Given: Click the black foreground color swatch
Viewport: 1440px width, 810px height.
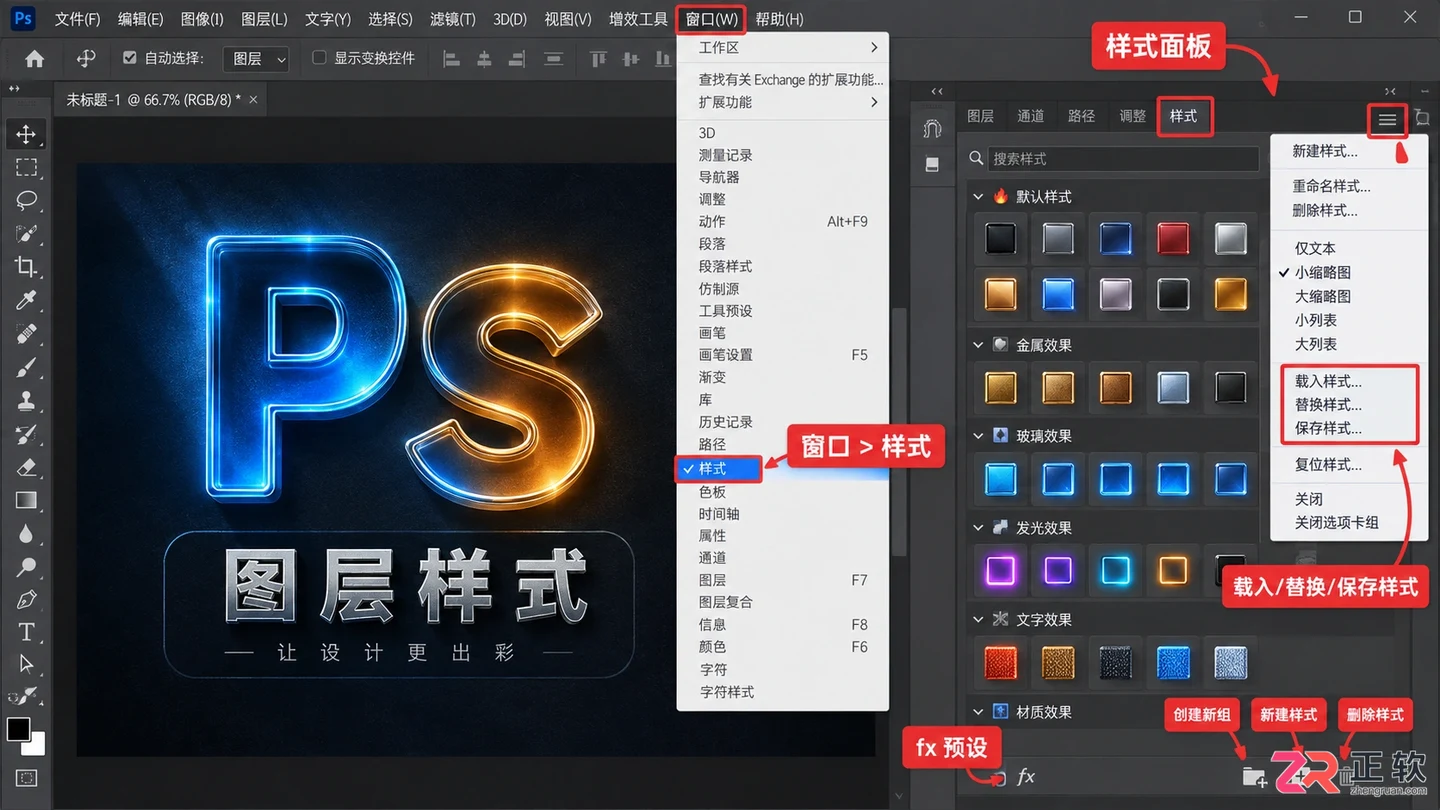Looking at the screenshot, I should click(x=17, y=728).
